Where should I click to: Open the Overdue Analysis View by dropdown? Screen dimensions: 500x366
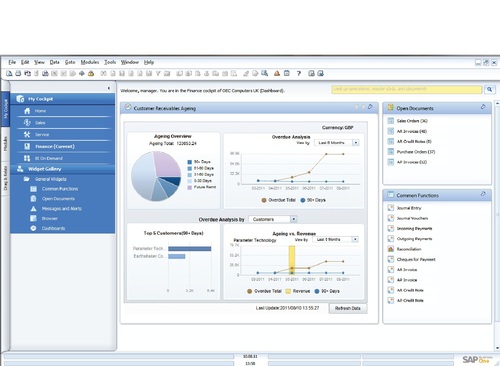click(356, 143)
